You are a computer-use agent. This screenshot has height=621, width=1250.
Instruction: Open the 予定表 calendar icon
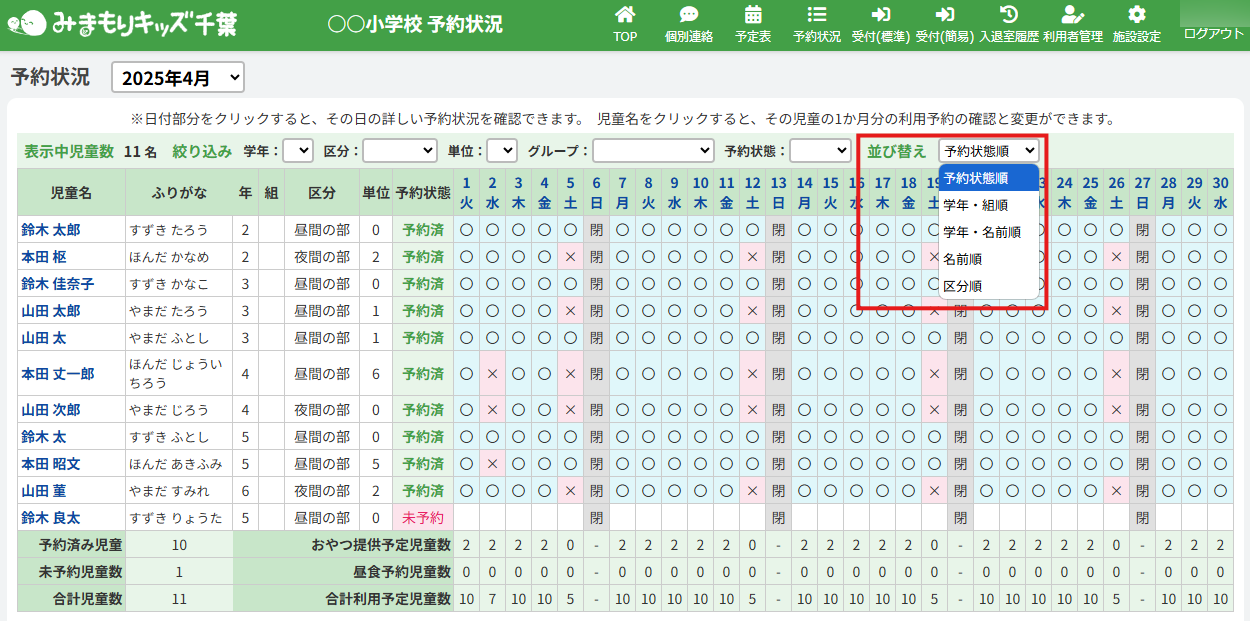753,17
